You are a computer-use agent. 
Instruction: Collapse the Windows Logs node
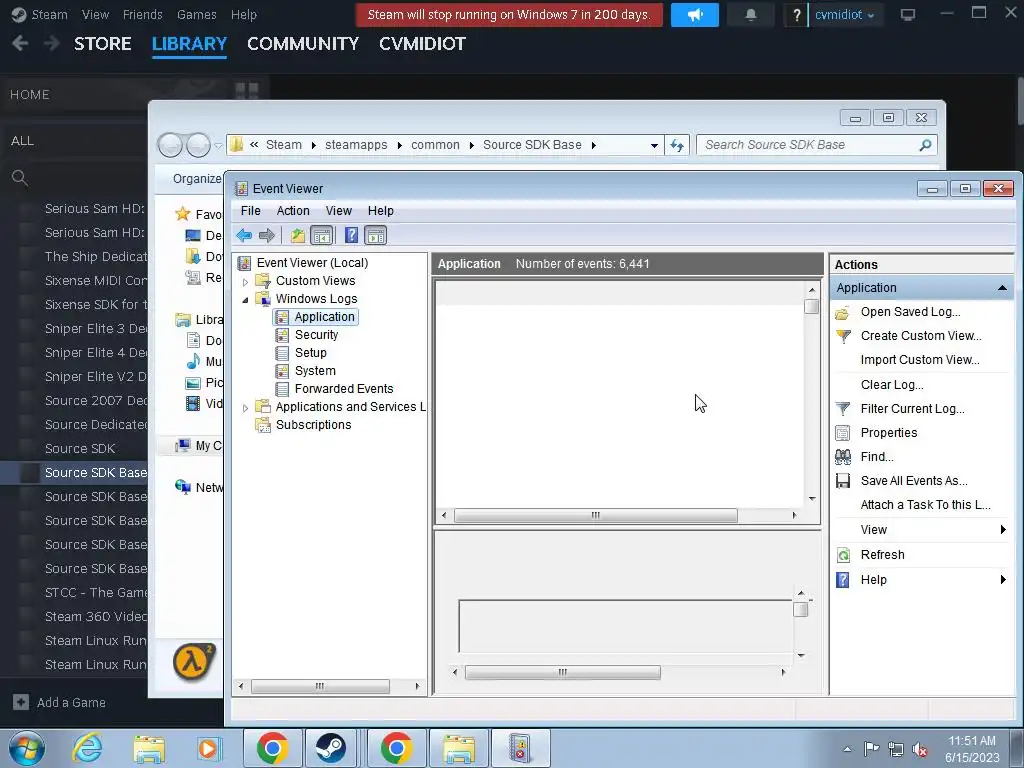[246, 300]
